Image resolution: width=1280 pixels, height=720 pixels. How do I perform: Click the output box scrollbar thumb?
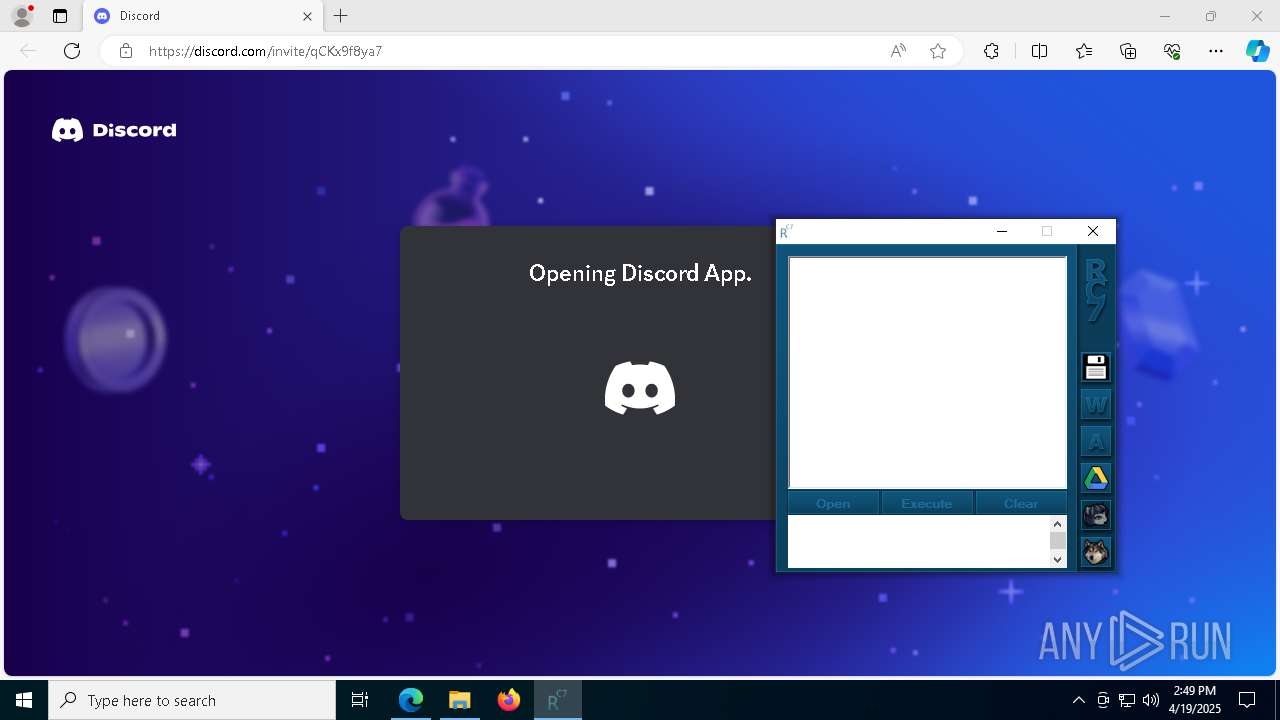tap(1058, 541)
